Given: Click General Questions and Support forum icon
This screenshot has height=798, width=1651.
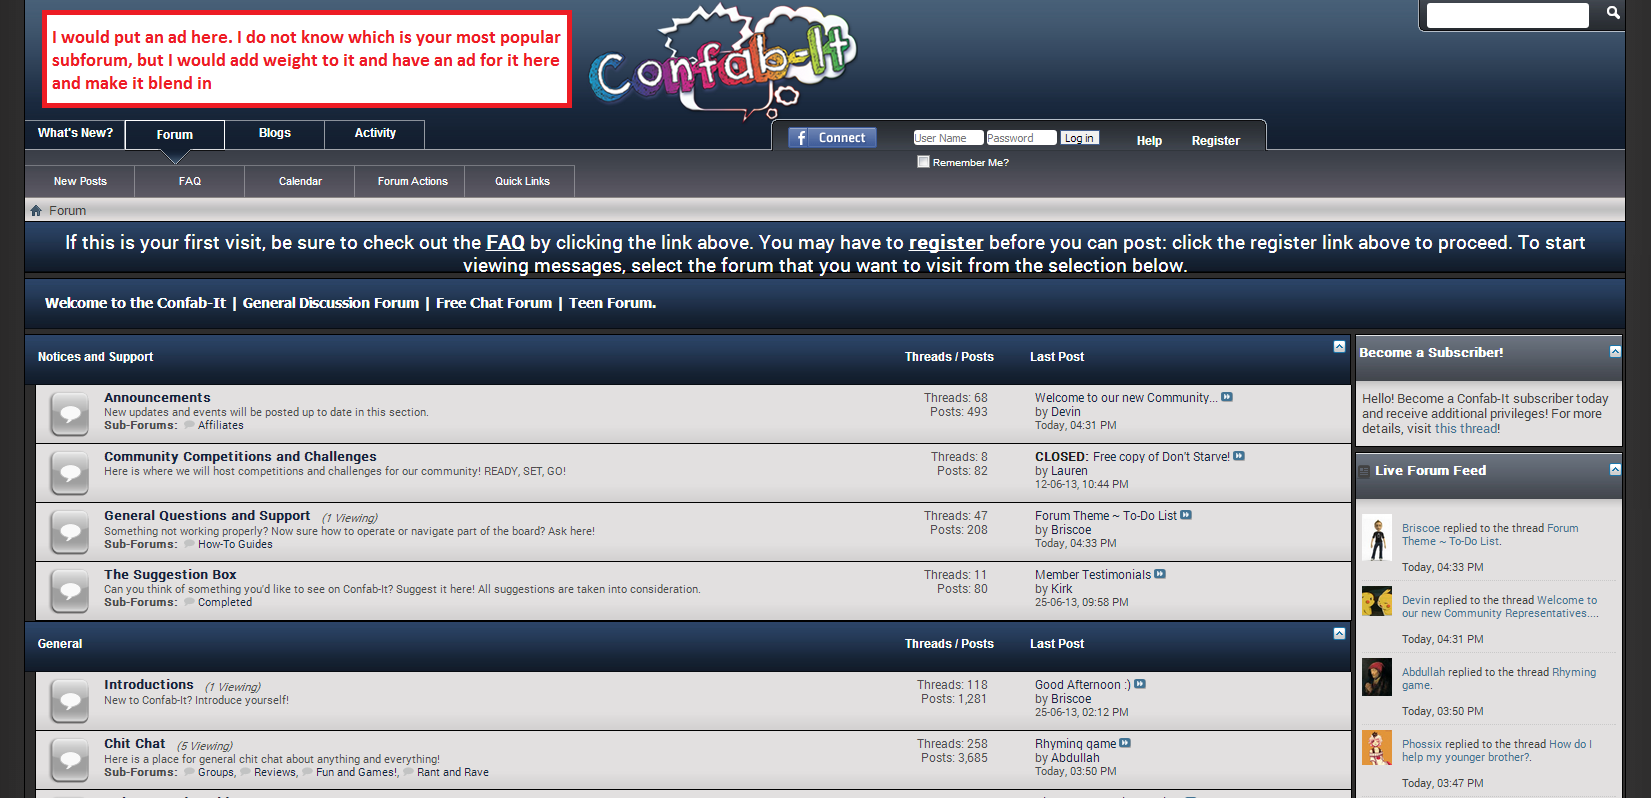Looking at the screenshot, I should tap(70, 532).
